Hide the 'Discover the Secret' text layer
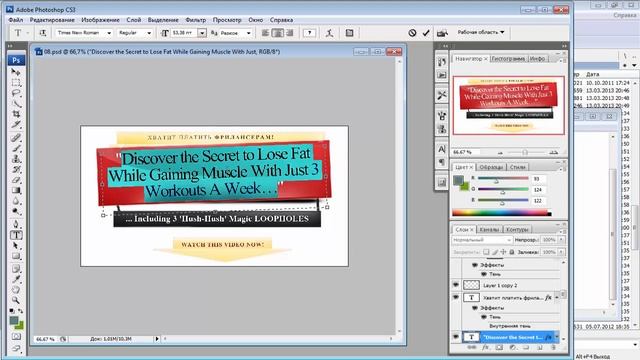 pos(456,337)
